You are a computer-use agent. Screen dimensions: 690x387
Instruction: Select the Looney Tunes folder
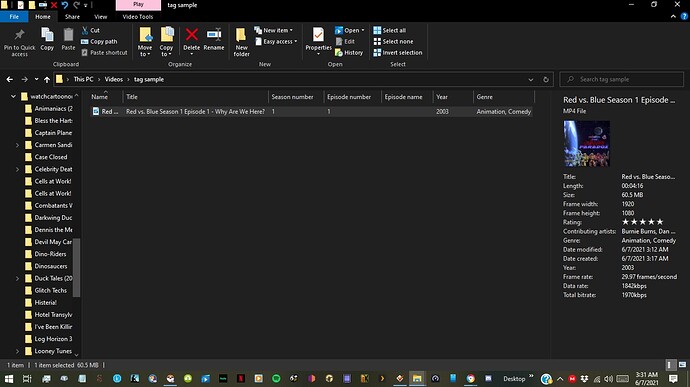pyautogui.click(x=48, y=351)
